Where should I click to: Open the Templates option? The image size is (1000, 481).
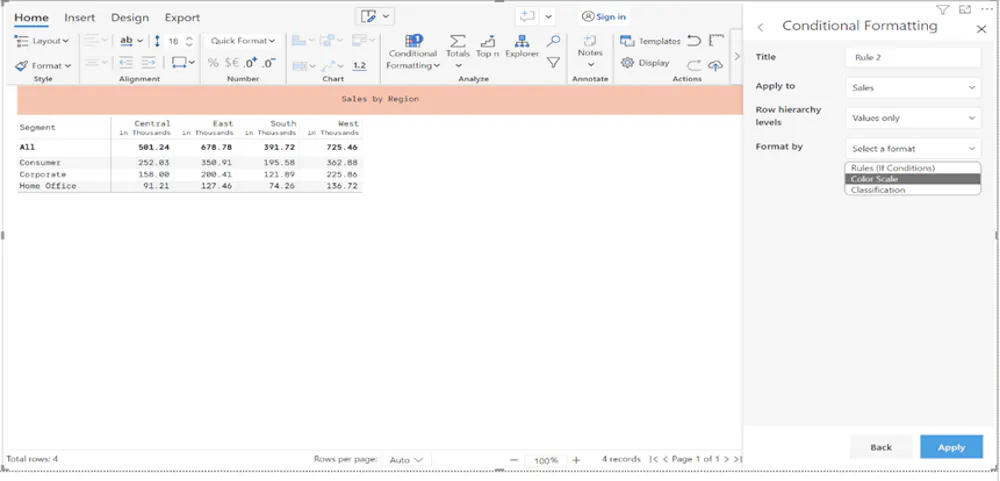coord(651,41)
